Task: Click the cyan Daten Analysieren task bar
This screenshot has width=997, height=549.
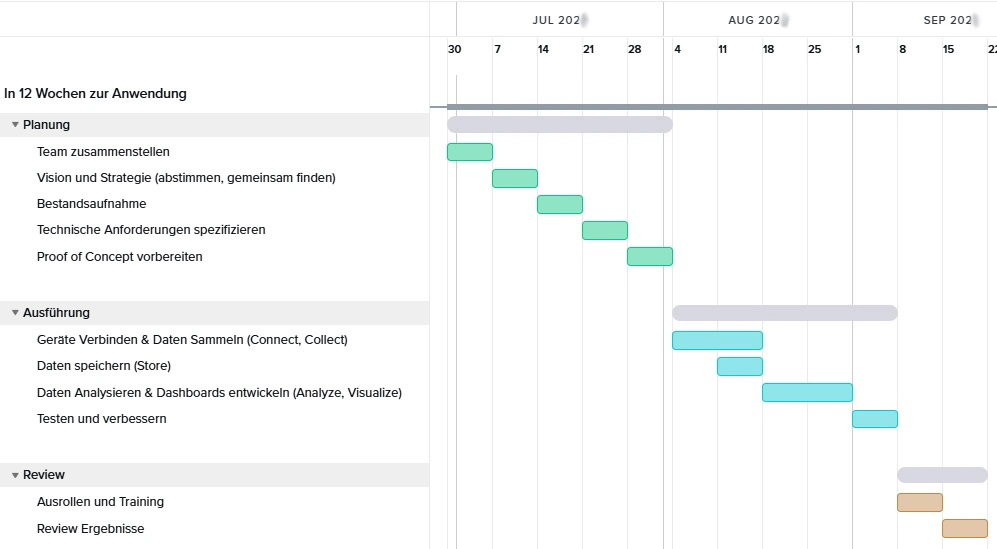Action: [807, 392]
